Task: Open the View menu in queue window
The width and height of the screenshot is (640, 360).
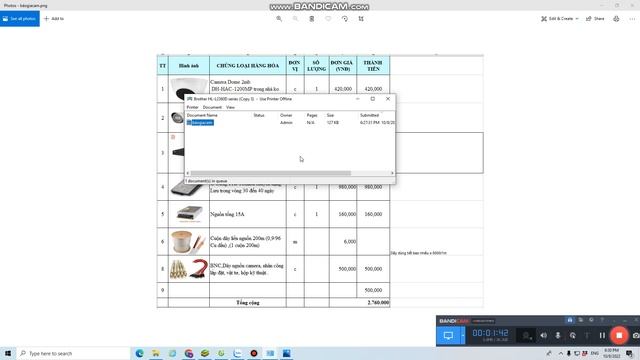Action: click(x=230, y=107)
